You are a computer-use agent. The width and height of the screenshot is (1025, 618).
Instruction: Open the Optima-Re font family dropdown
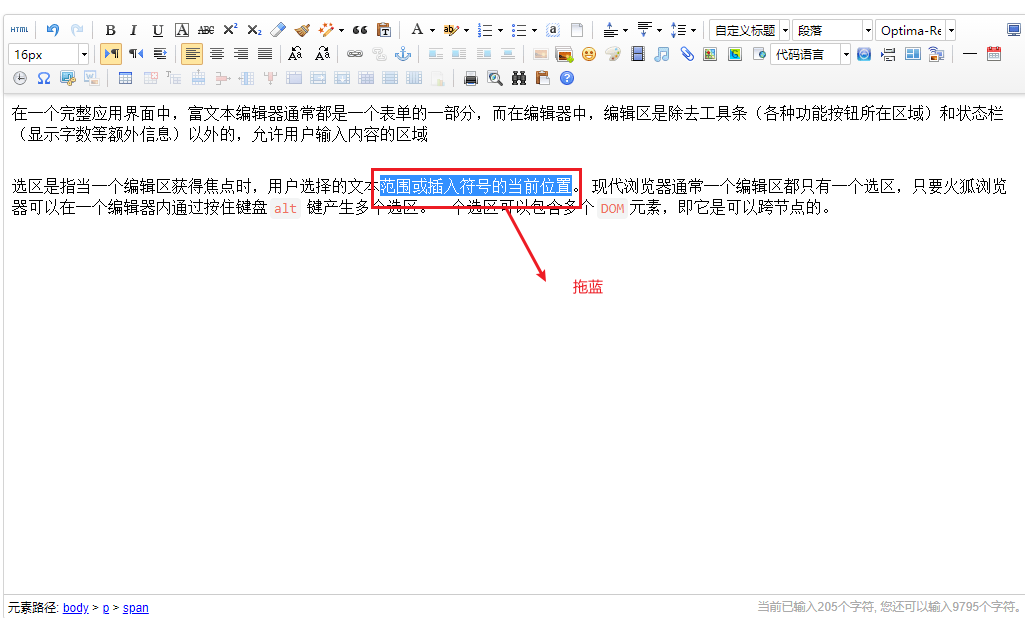pyautogui.click(x=916, y=30)
